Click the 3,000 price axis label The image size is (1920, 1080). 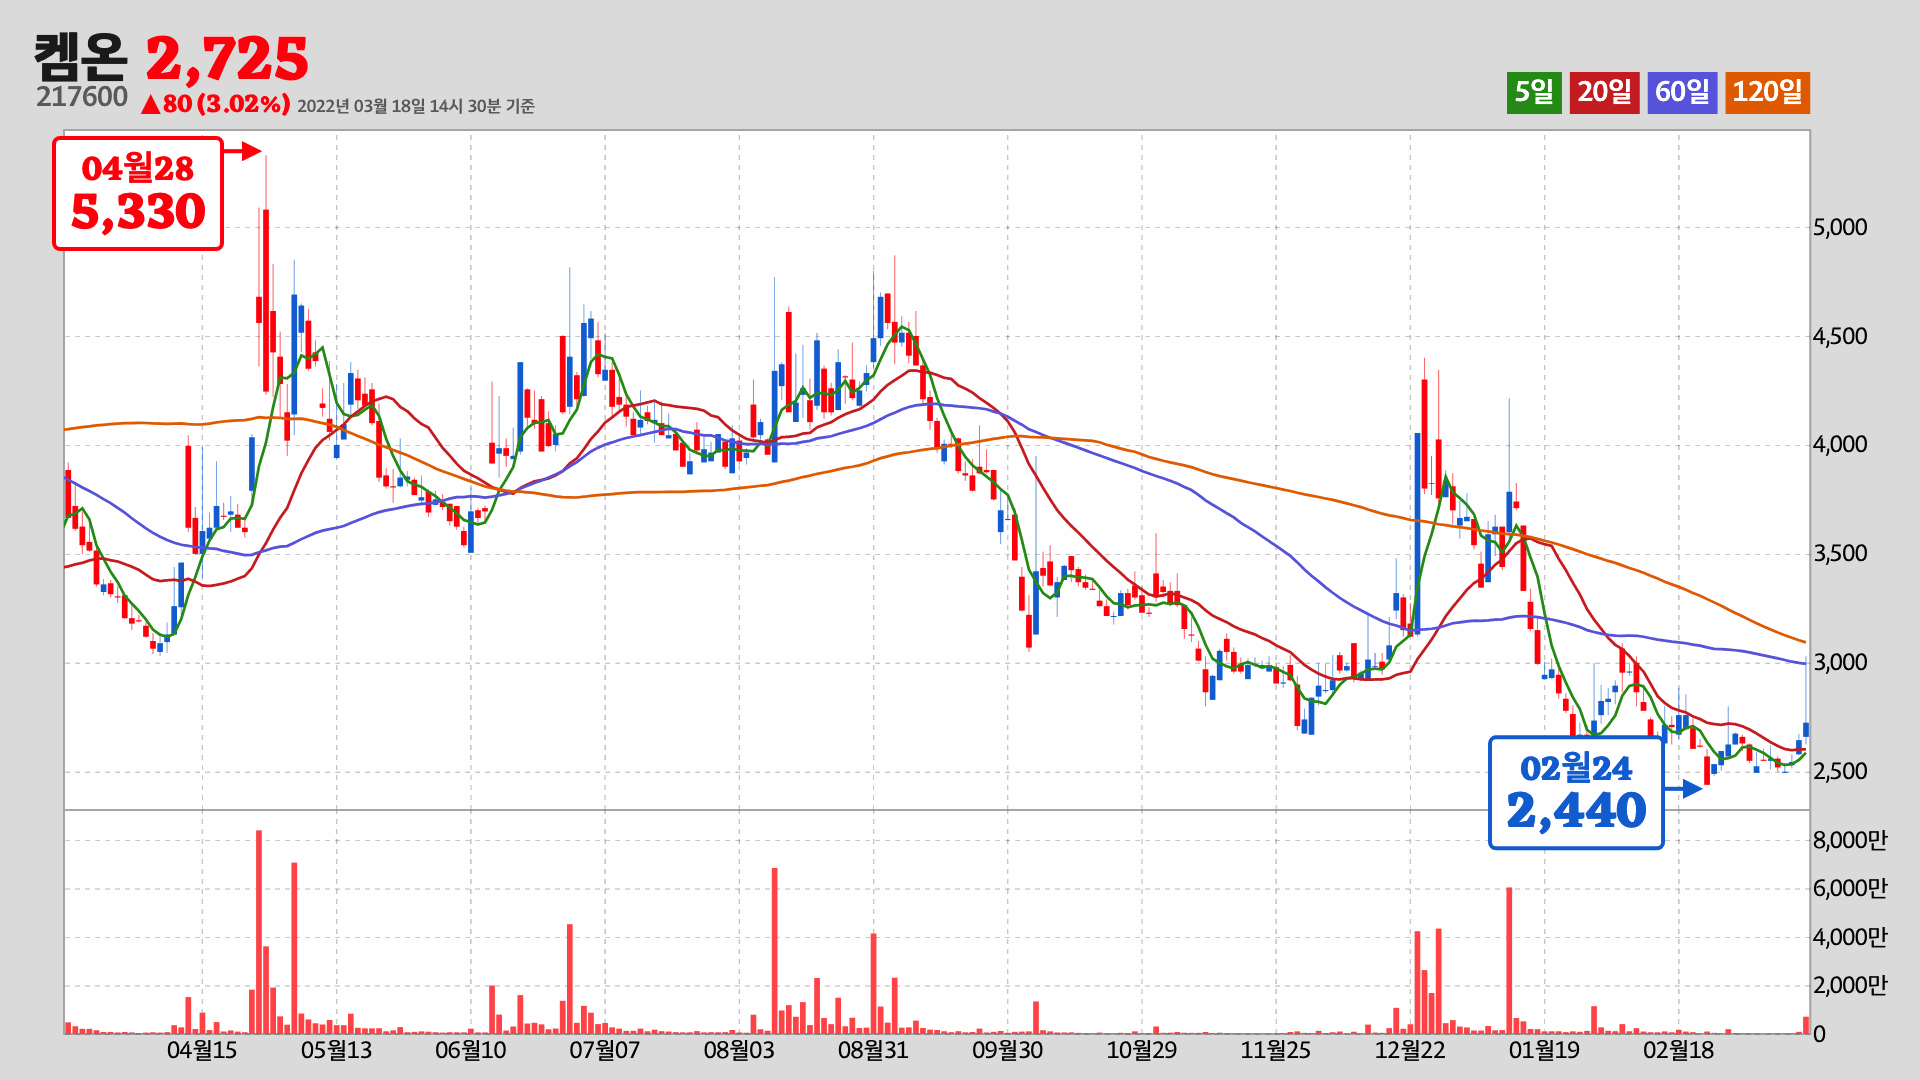(x=1840, y=663)
